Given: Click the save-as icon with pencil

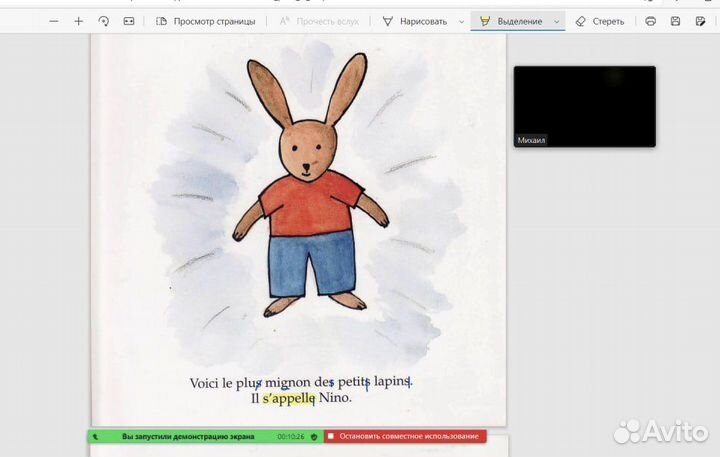Looking at the screenshot, I should point(700,21).
